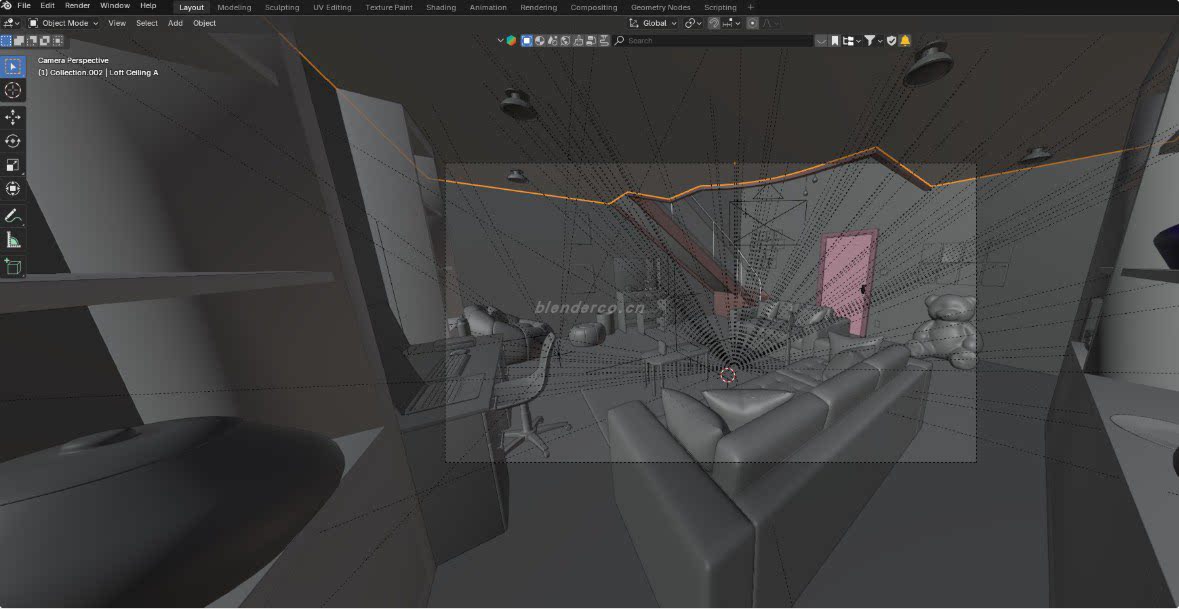Screen dimensions: 1179x609
Task: Click the magnifier icon in the search bar
Action: point(620,41)
